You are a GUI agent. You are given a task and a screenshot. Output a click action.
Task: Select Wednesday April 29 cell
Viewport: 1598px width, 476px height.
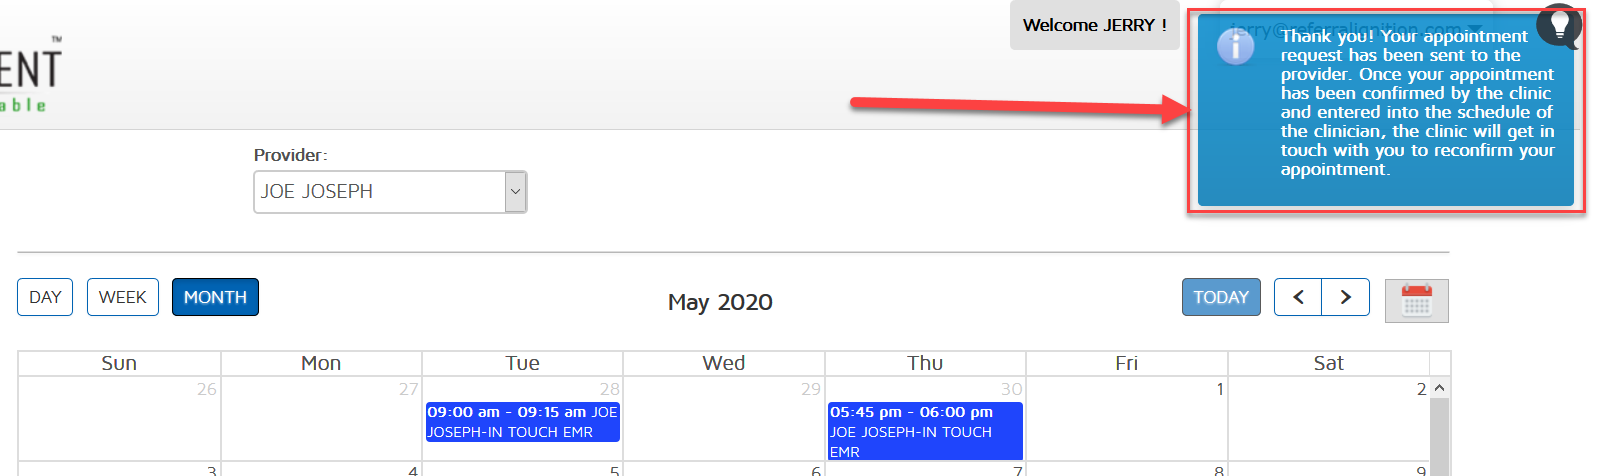(723, 420)
